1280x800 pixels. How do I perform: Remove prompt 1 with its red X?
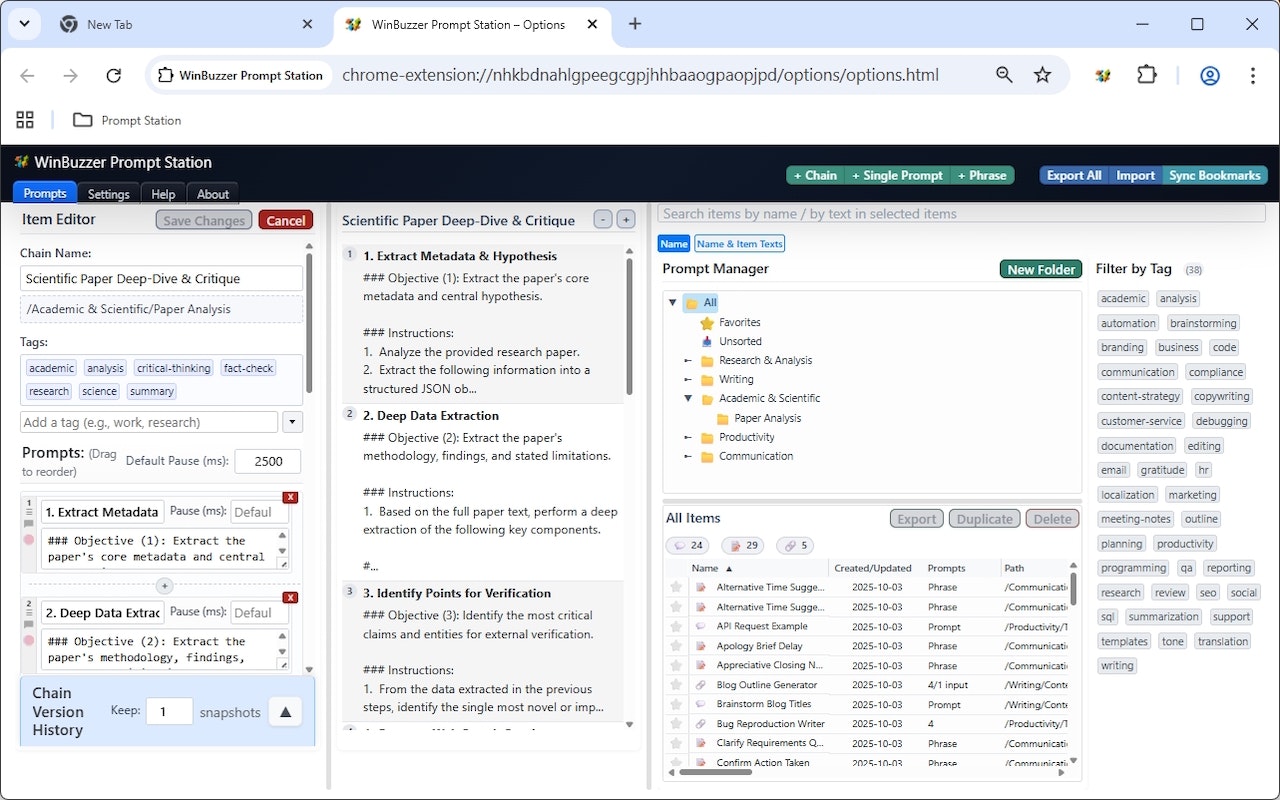pyautogui.click(x=290, y=497)
